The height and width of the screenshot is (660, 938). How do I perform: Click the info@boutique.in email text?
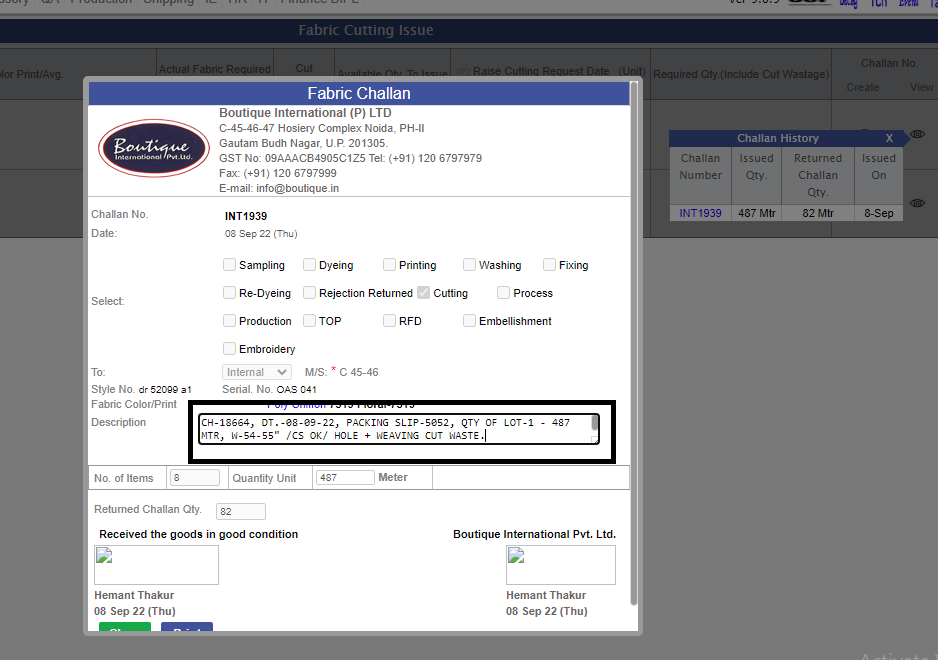pyautogui.click(x=297, y=188)
